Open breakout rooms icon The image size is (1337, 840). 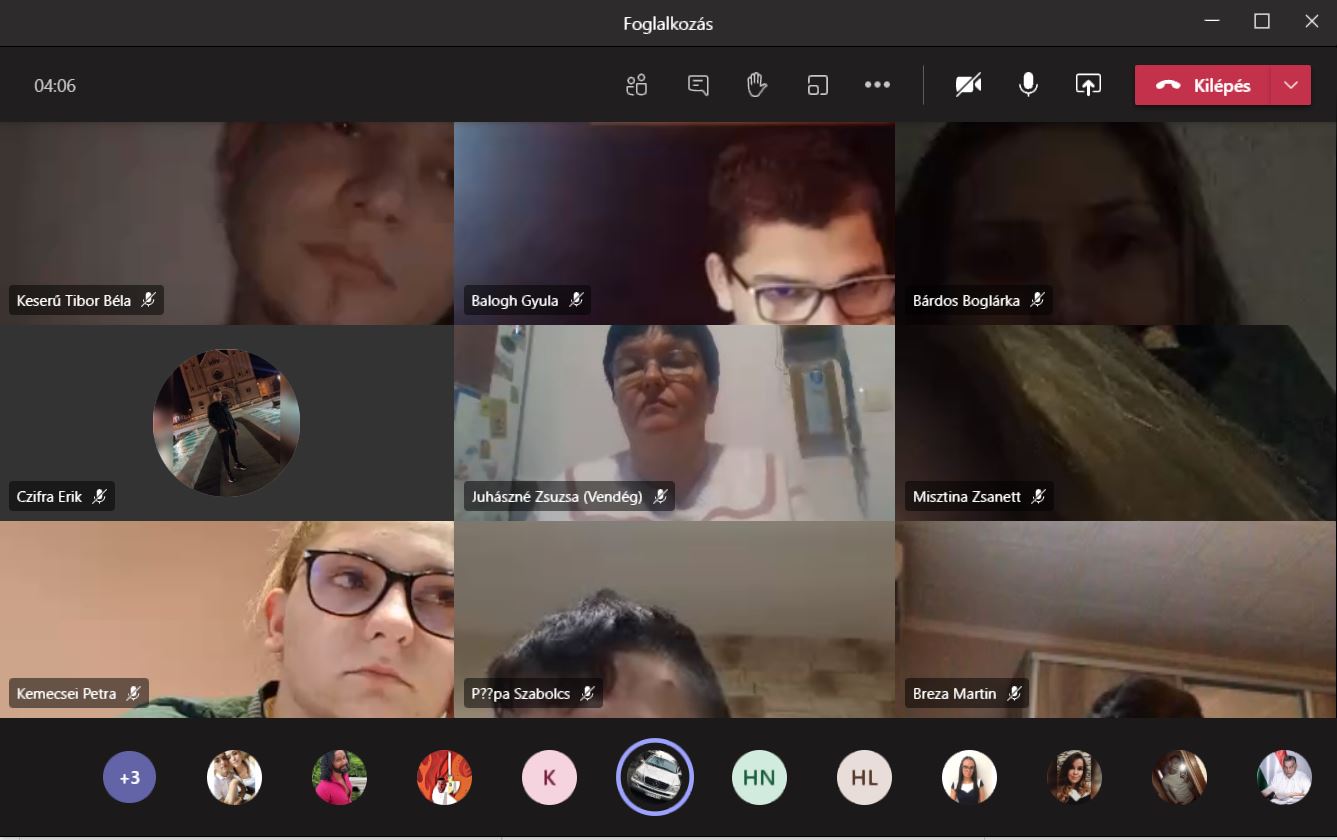[x=818, y=85]
